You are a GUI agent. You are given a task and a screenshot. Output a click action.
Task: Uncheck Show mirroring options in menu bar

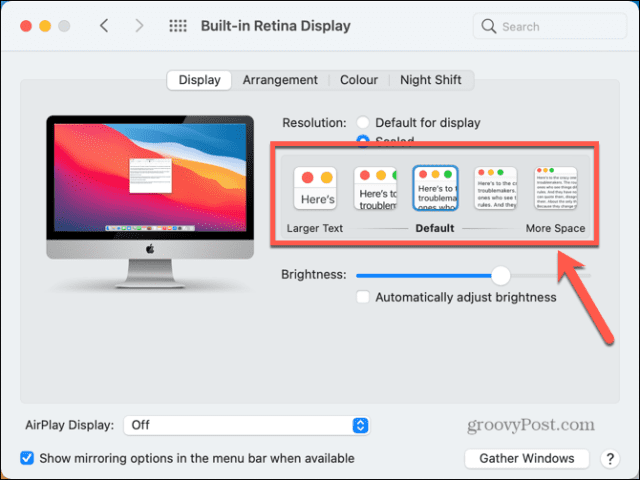coord(27,458)
